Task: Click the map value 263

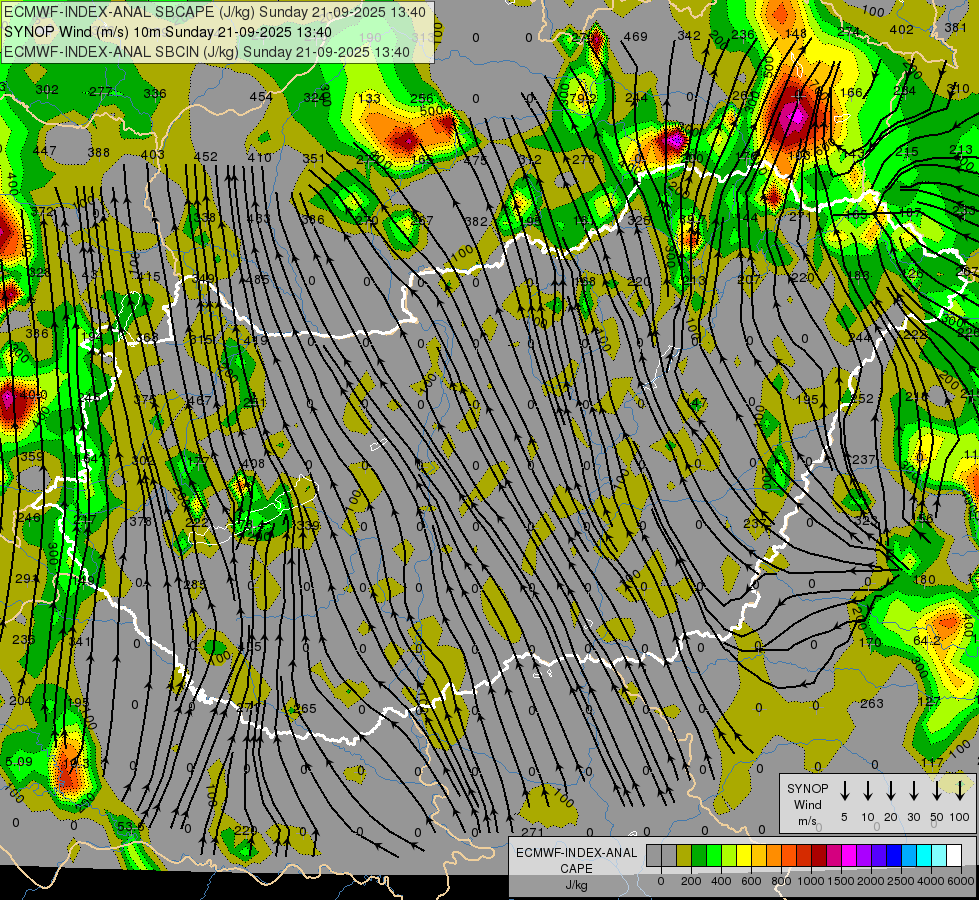Action: click(x=872, y=703)
